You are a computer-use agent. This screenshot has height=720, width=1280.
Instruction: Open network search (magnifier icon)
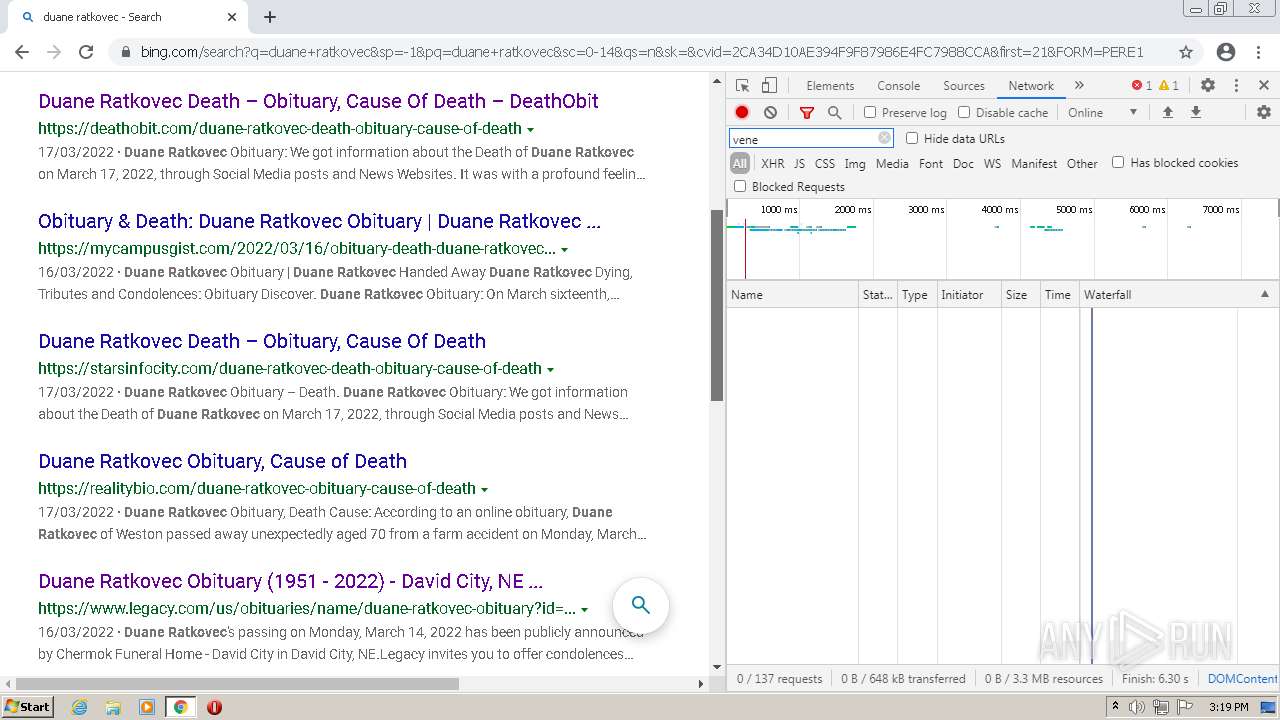835,113
